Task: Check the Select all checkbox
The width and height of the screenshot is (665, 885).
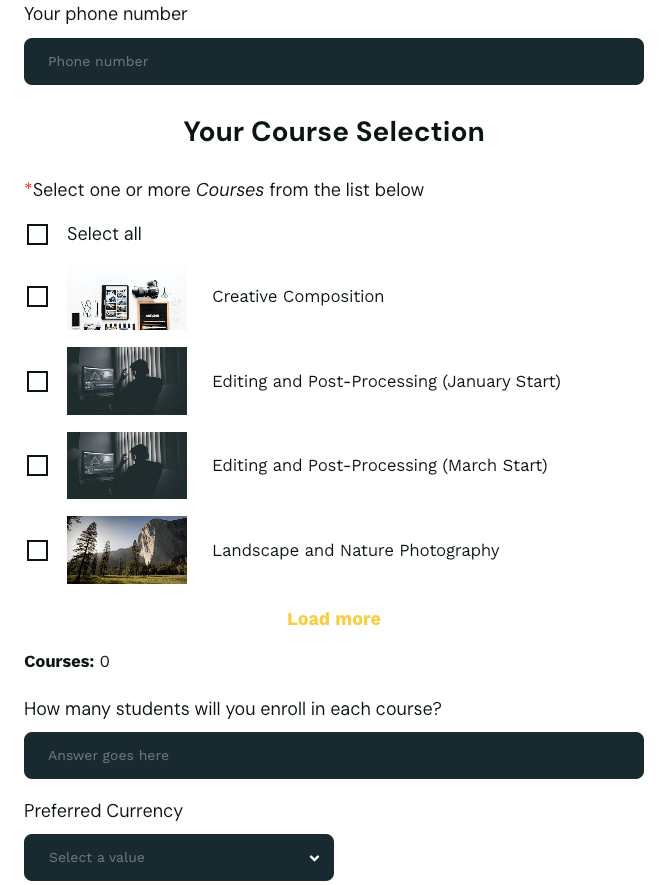Action: pos(37,234)
